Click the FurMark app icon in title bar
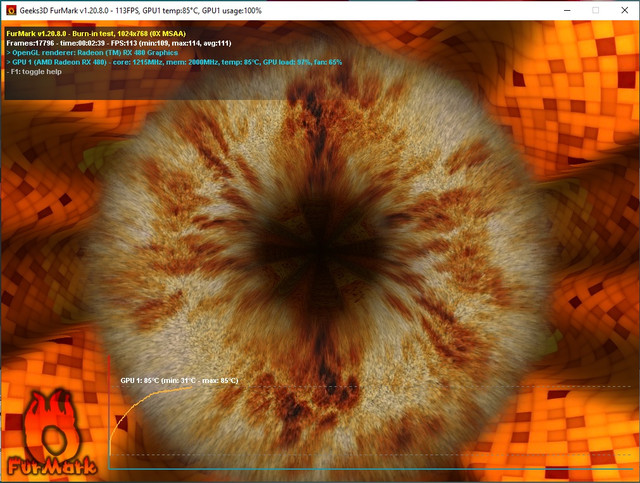The height and width of the screenshot is (483, 640). (11, 10)
